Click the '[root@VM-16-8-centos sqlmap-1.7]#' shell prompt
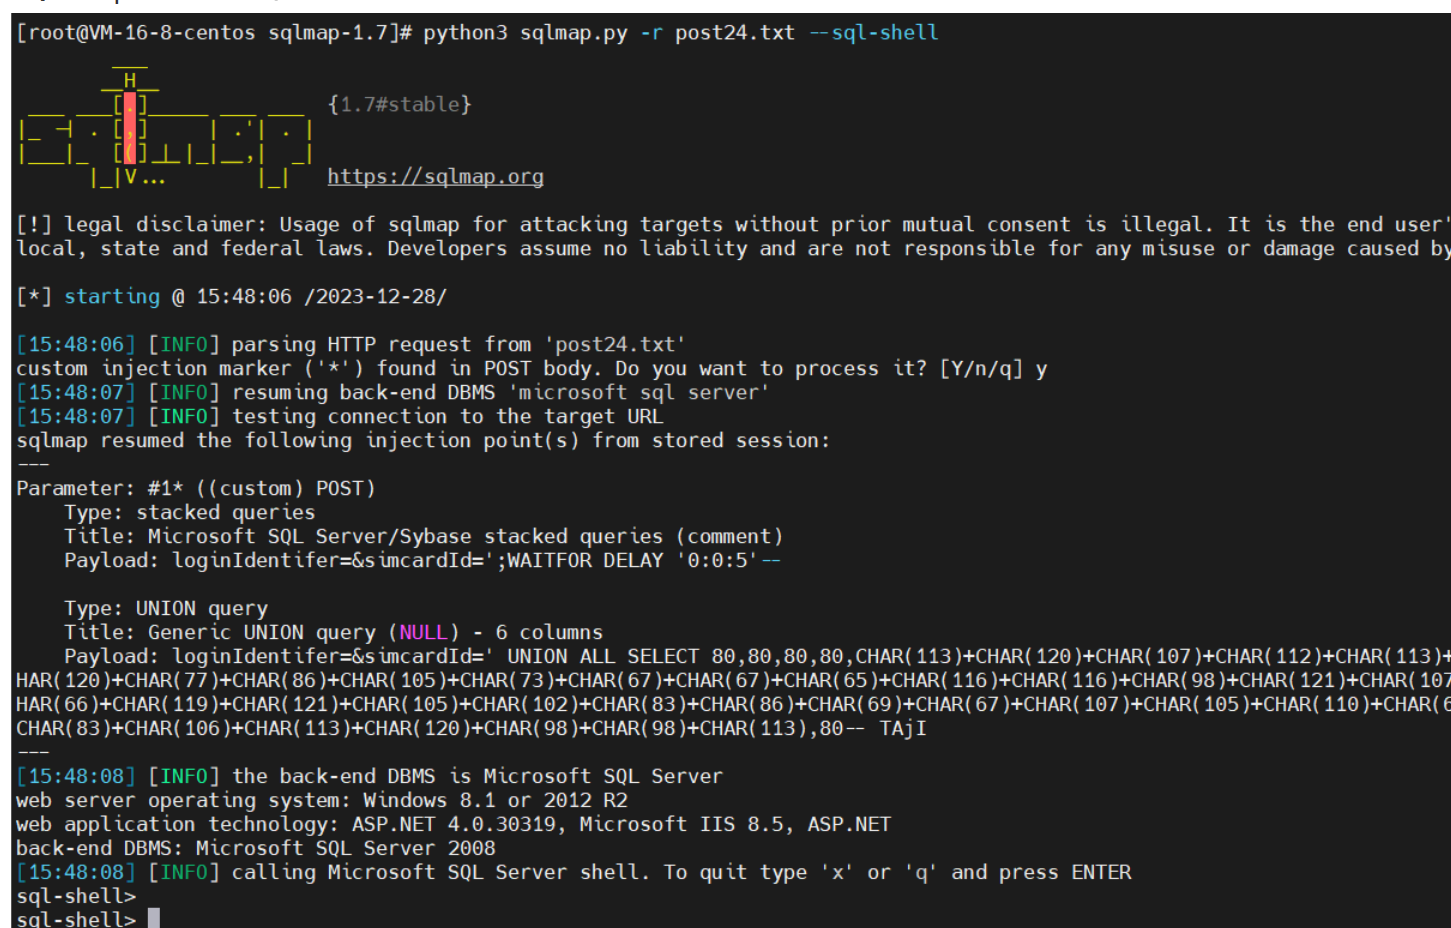 coord(214,33)
